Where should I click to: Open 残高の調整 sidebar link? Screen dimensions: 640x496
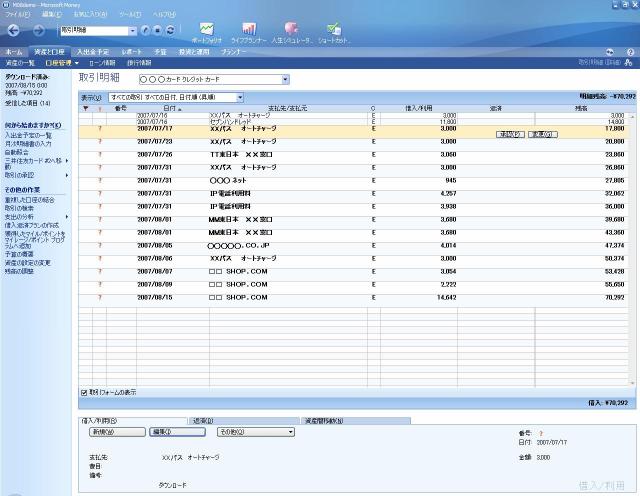19,271
